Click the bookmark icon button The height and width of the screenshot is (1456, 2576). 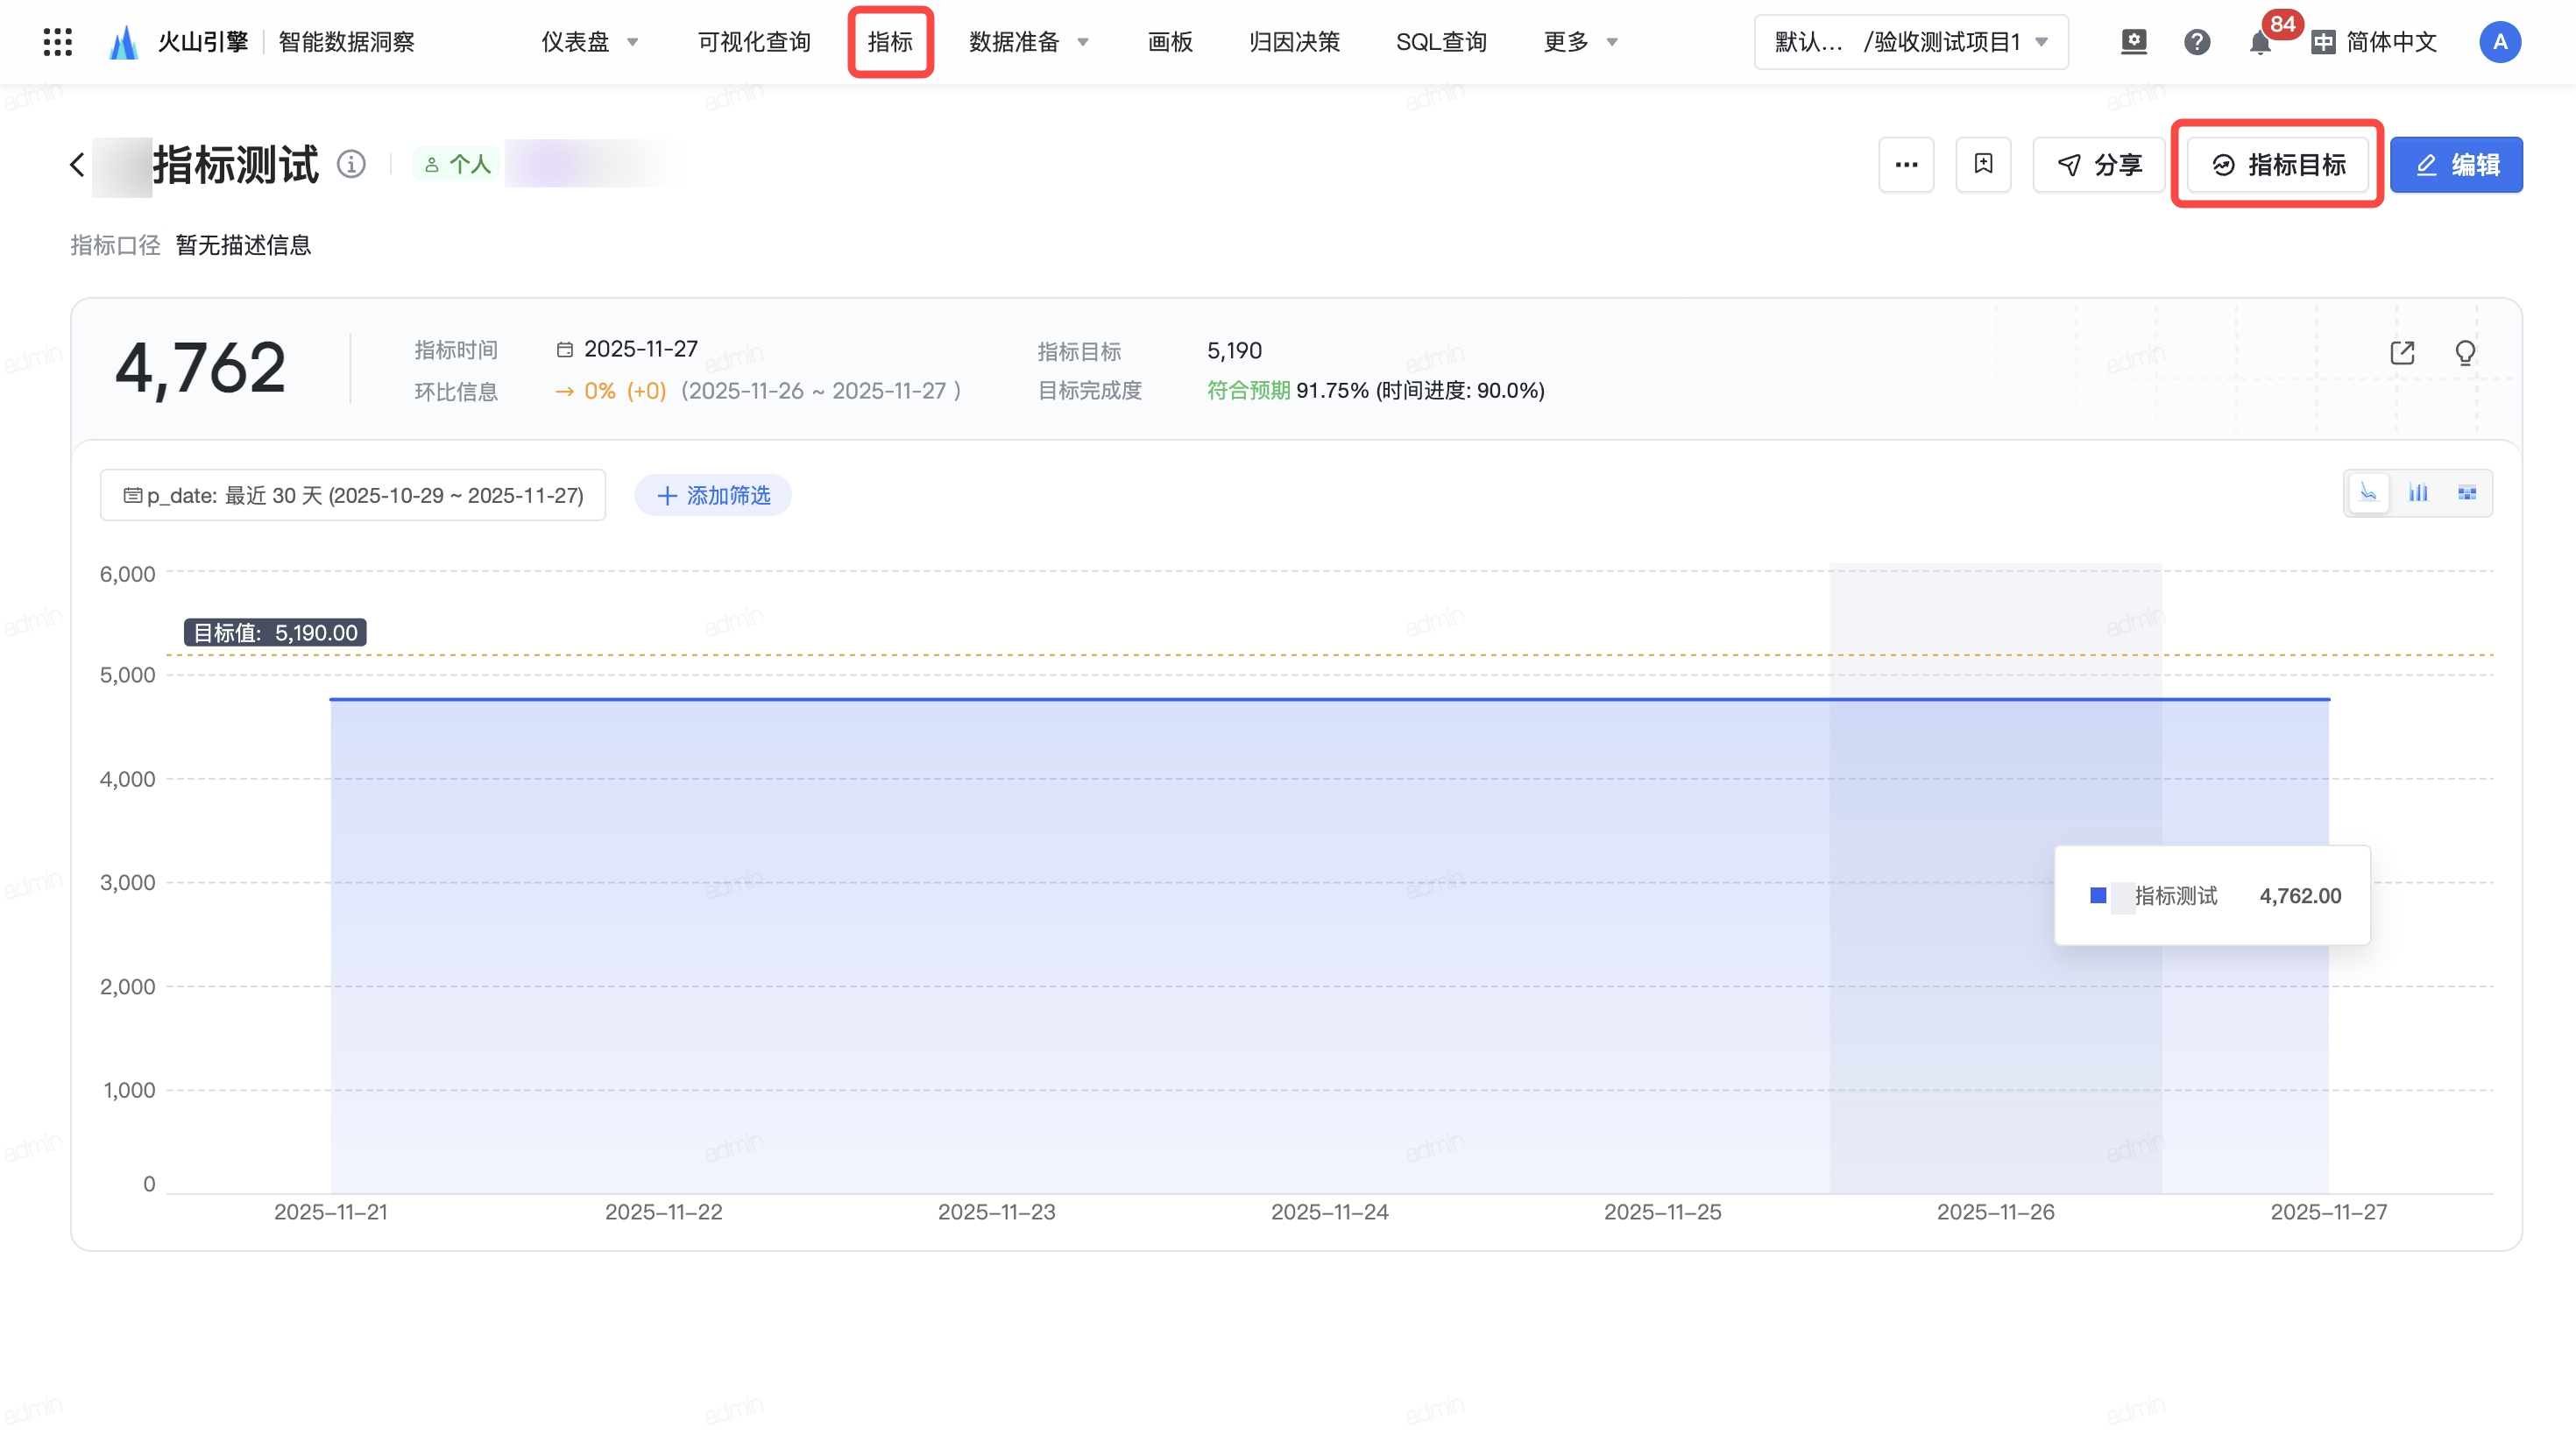1983,164
